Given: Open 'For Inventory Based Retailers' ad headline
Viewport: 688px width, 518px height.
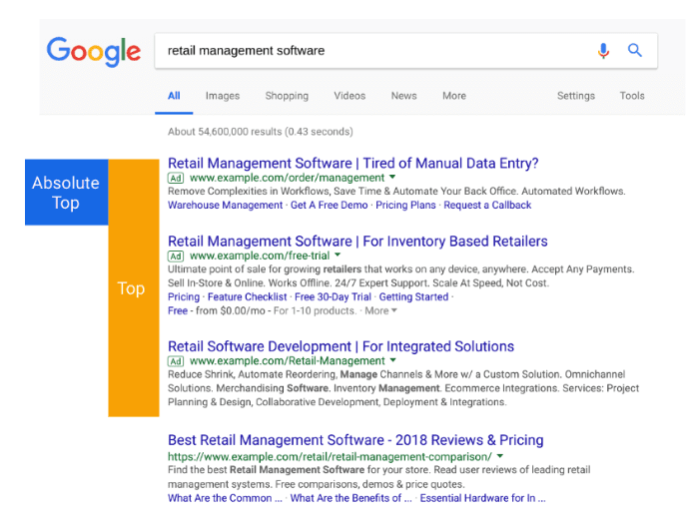Looking at the screenshot, I should (357, 241).
